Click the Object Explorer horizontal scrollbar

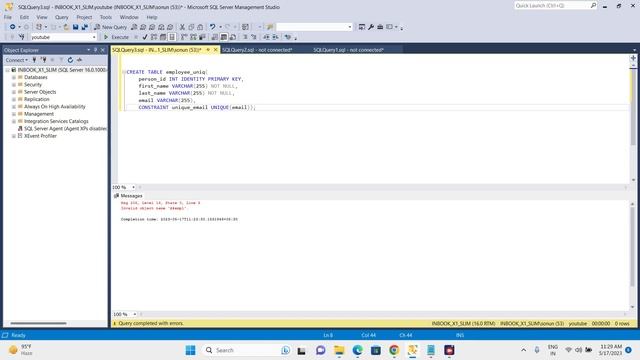point(38,323)
